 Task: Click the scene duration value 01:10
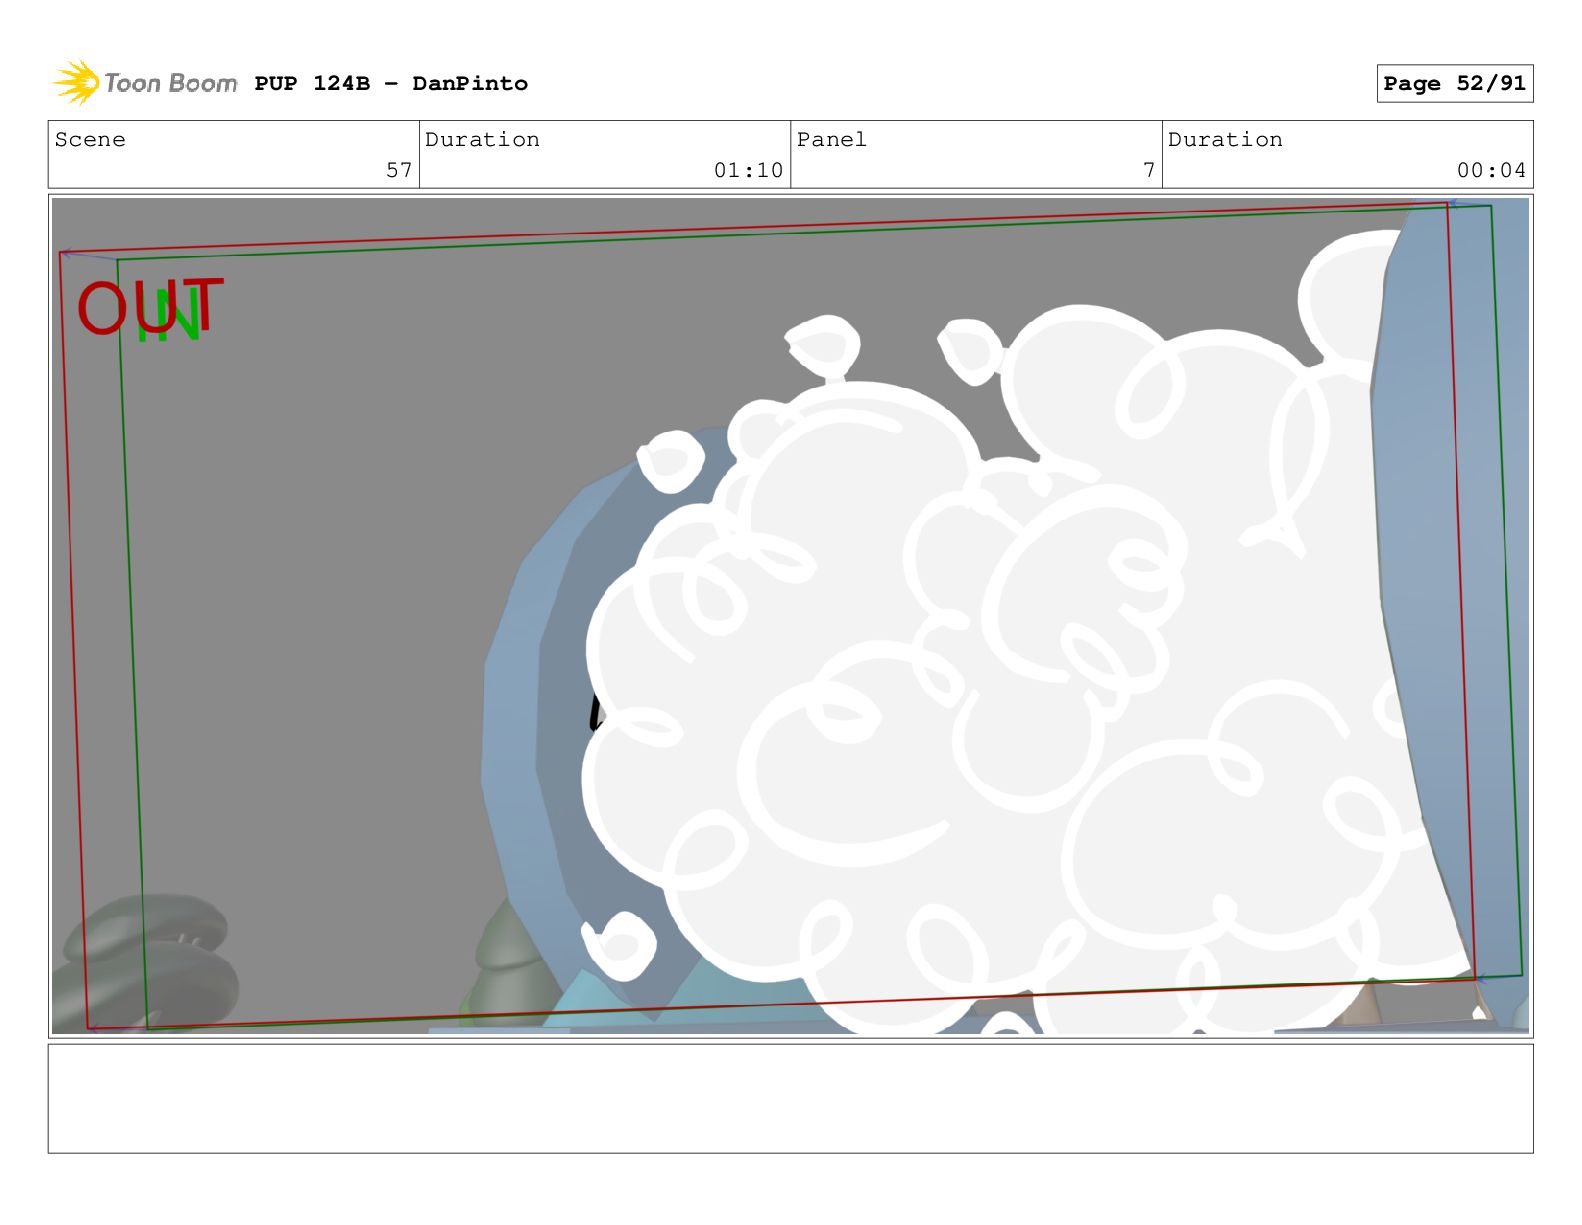[x=748, y=170]
